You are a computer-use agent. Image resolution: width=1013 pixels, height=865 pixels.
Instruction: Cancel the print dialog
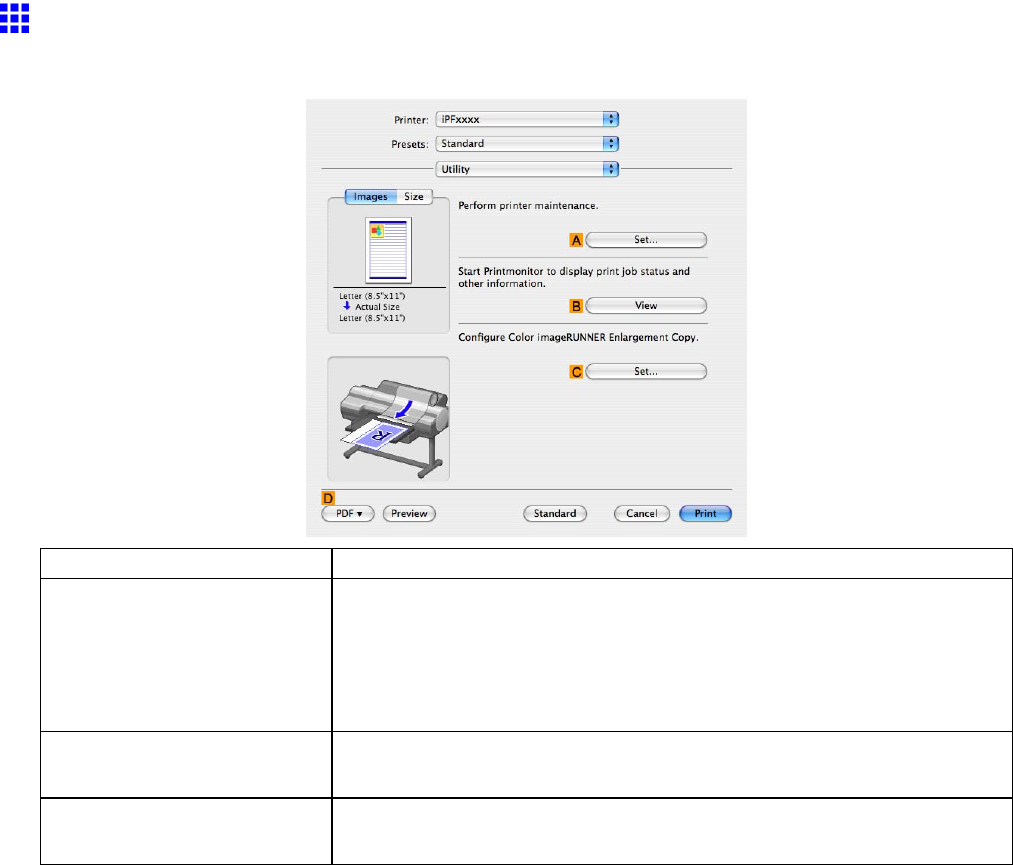tap(642, 514)
